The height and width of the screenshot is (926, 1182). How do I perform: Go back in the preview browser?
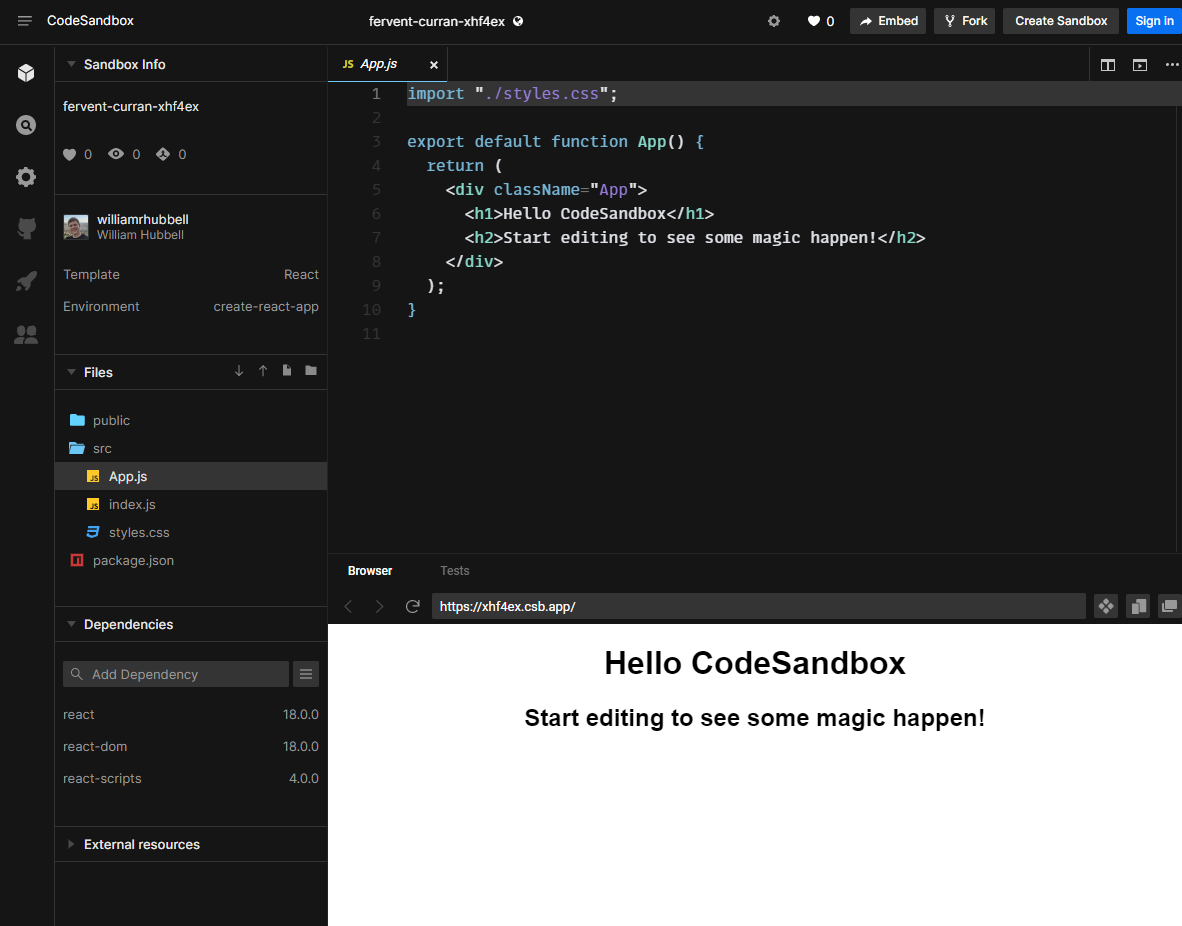click(x=348, y=607)
